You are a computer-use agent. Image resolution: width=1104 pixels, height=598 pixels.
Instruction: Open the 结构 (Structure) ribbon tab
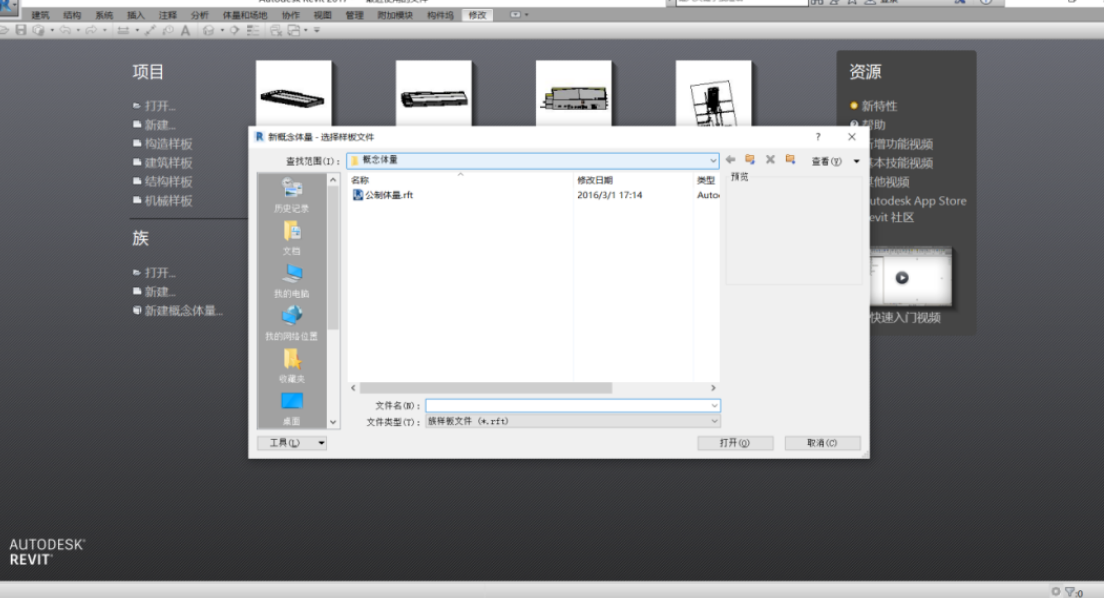click(72, 15)
